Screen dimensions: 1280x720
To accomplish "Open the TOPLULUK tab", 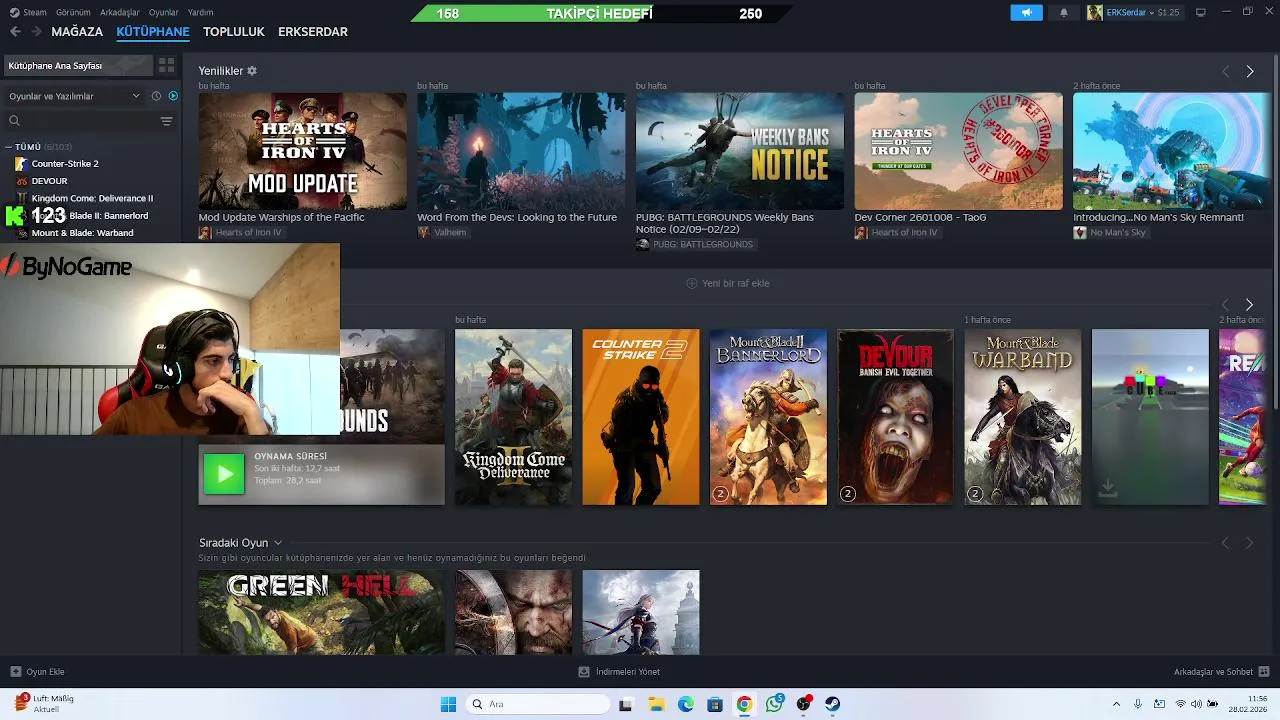I will [234, 32].
